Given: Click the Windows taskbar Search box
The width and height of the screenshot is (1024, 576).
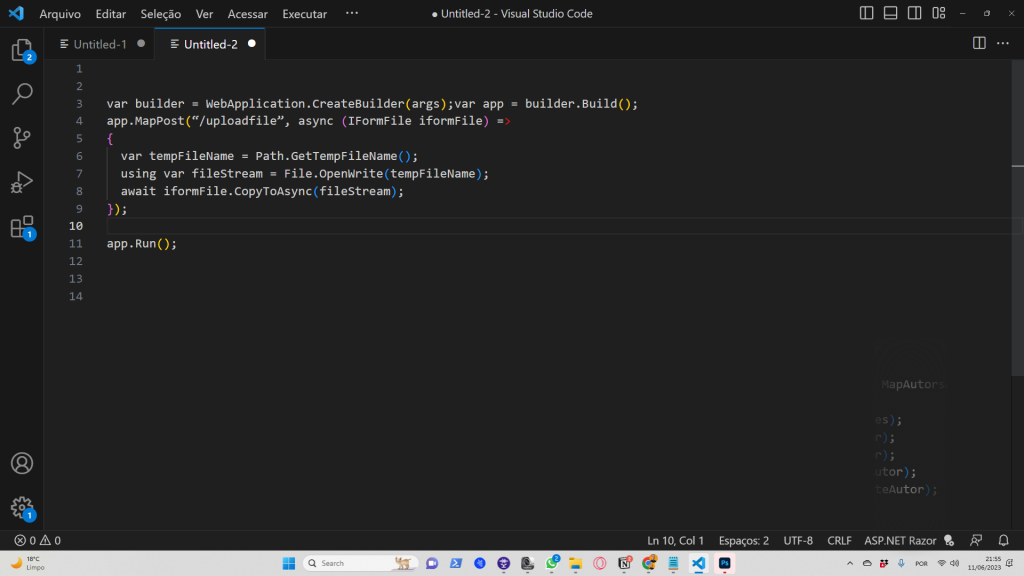Looking at the screenshot, I should [x=360, y=563].
